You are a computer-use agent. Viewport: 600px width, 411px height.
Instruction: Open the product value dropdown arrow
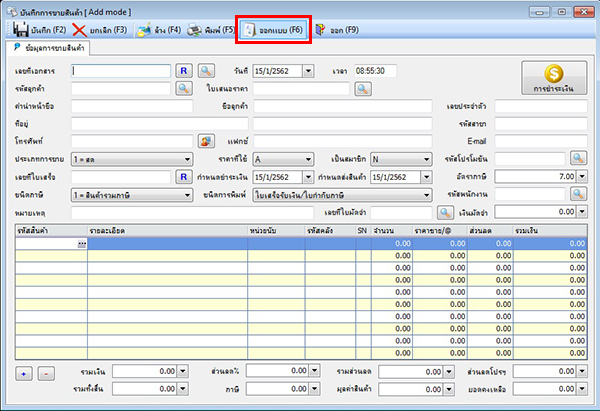(449, 389)
